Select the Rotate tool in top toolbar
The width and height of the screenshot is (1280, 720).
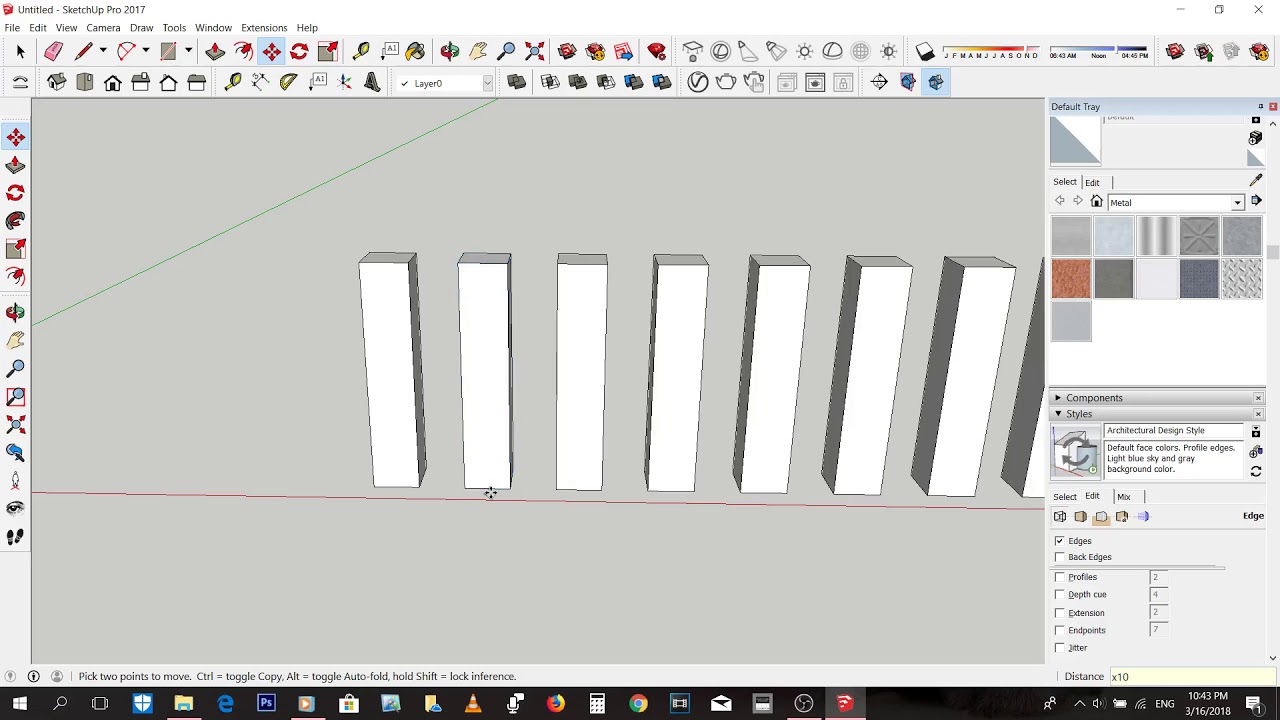[299, 51]
